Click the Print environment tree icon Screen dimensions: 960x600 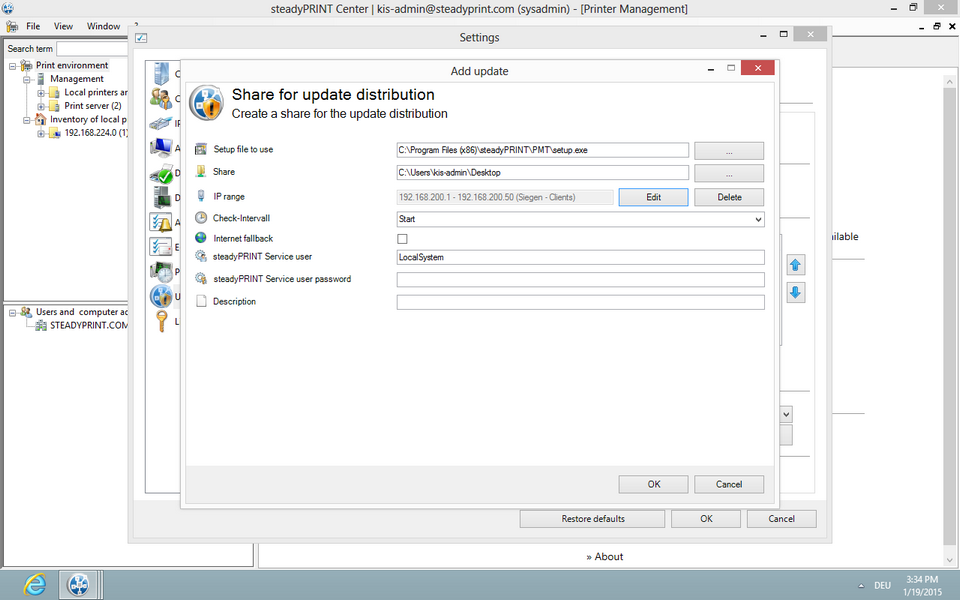[26, 65]
